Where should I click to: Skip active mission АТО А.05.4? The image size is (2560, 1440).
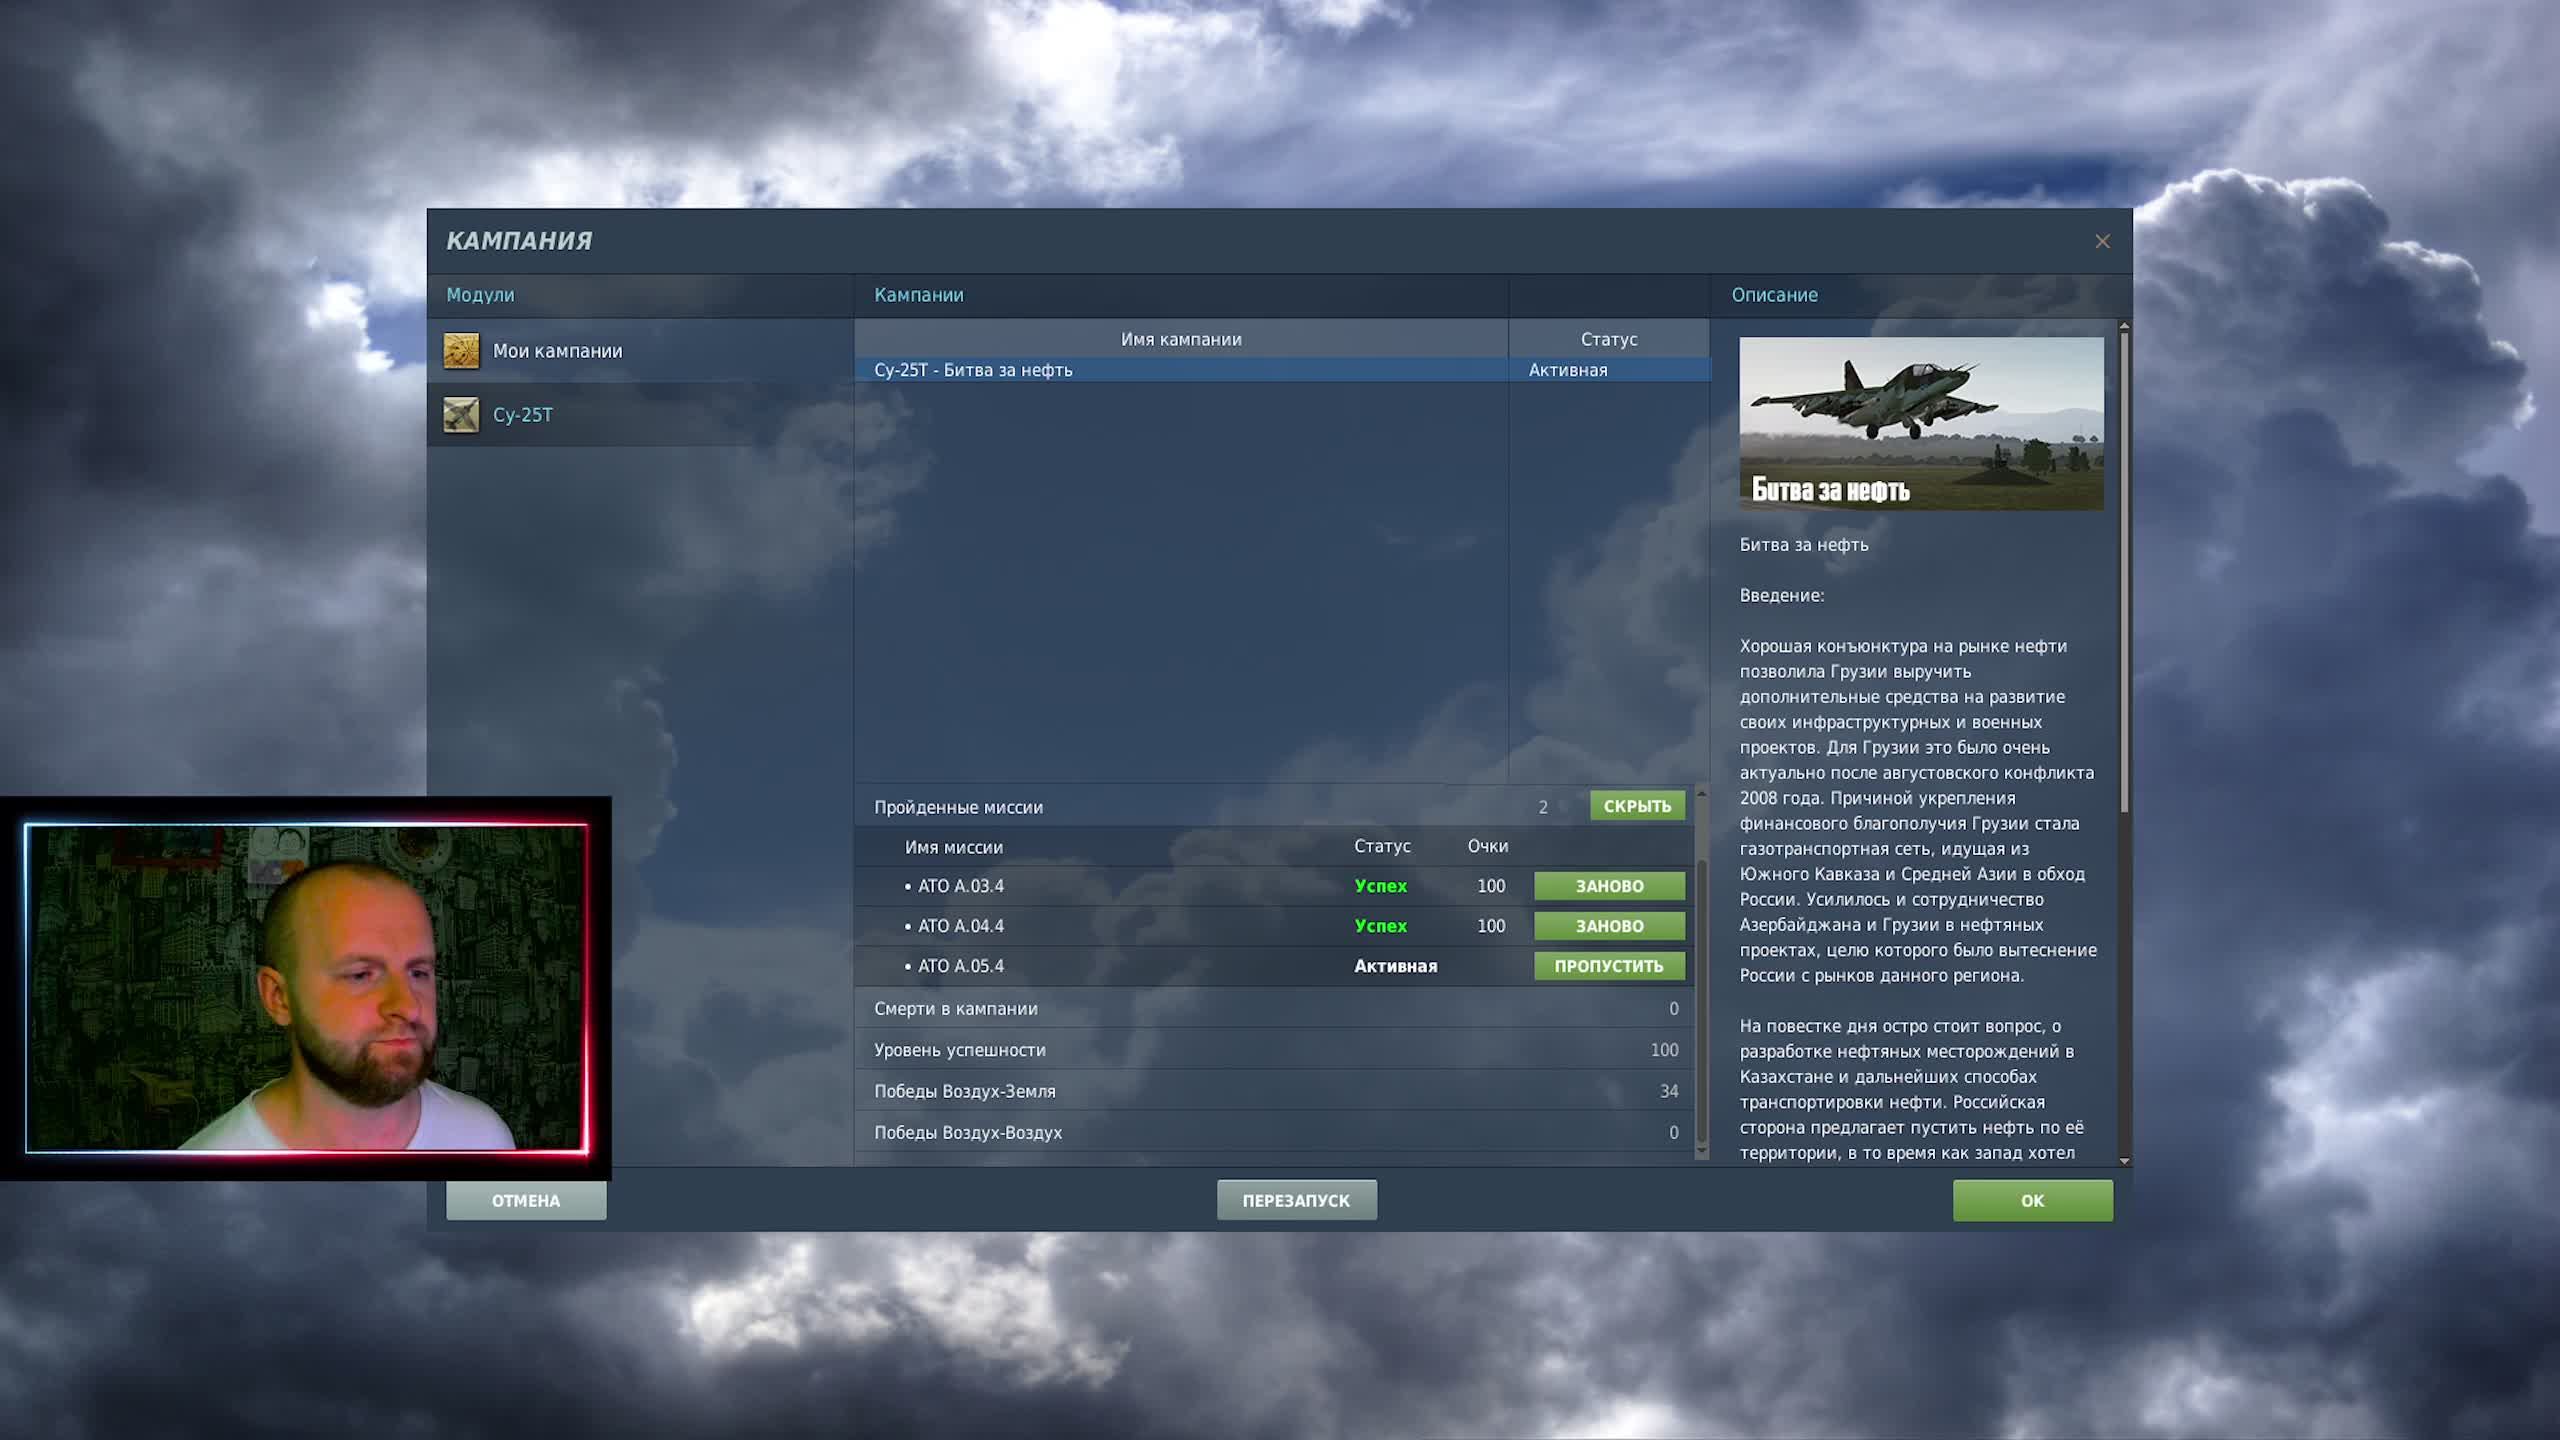click(1609, 966)
